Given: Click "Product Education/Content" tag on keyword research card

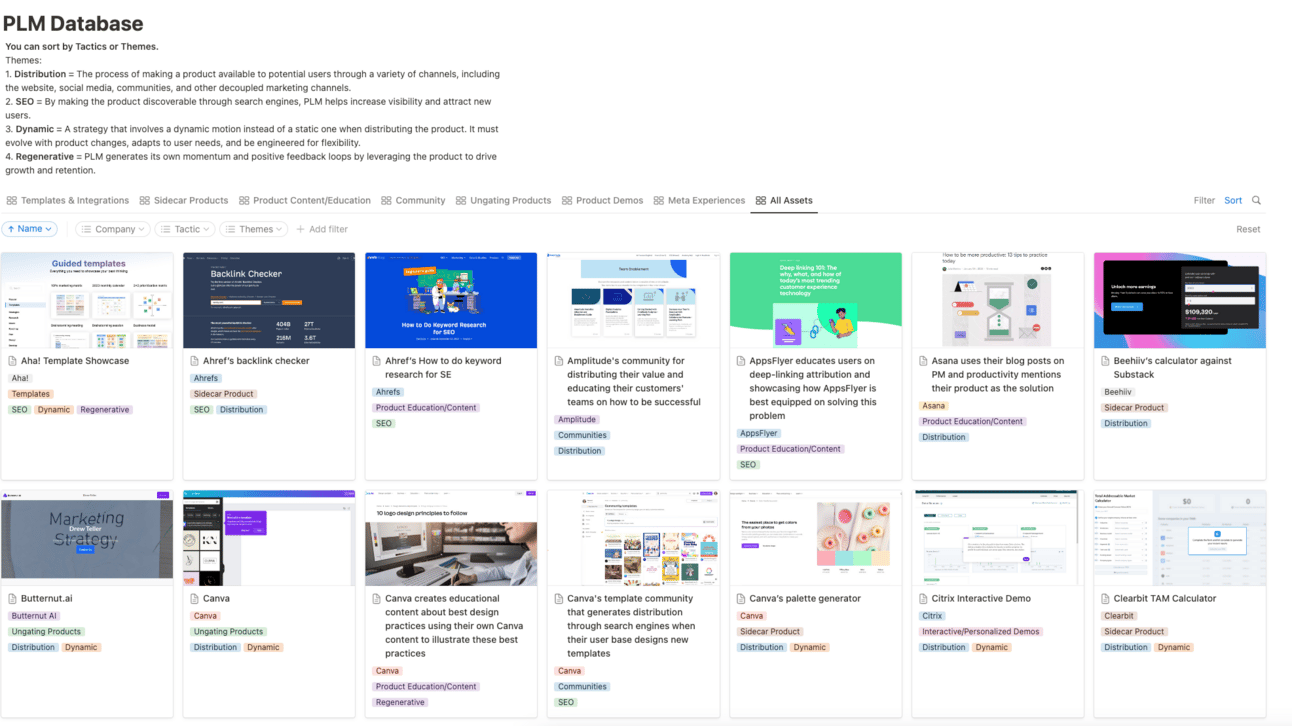Looking at the screenshot, I should tap(426, 408).
